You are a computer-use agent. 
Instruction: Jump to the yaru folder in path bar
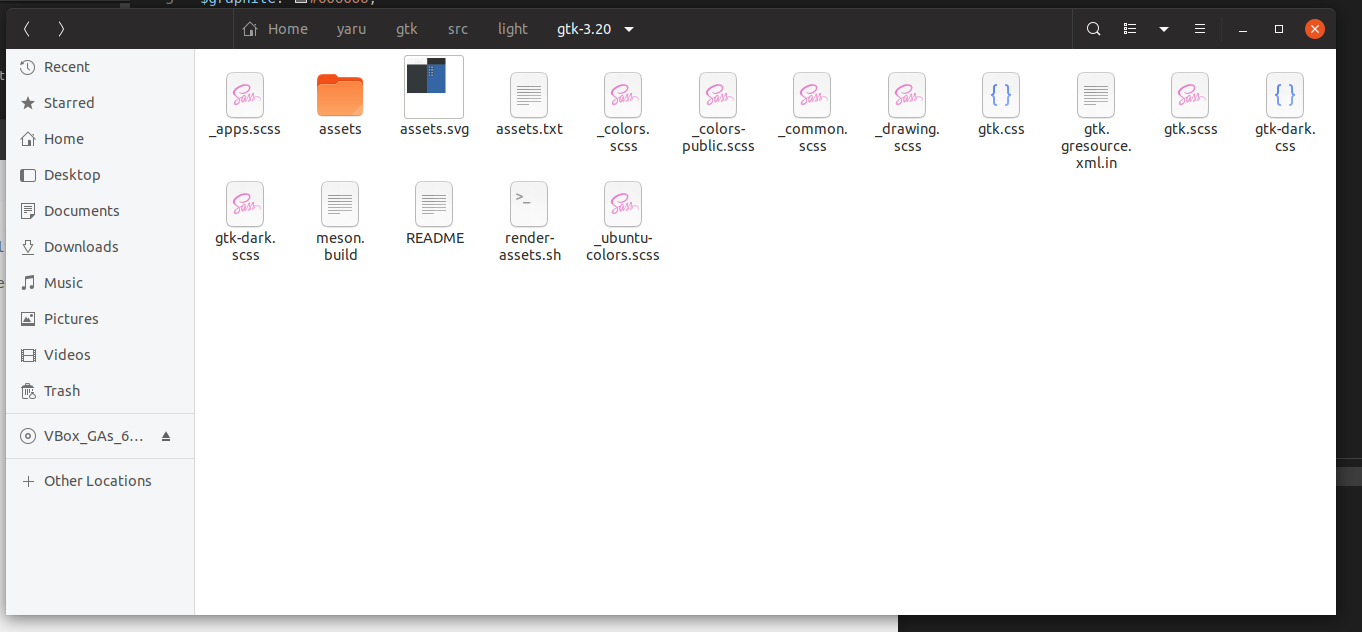pos(351,29)
